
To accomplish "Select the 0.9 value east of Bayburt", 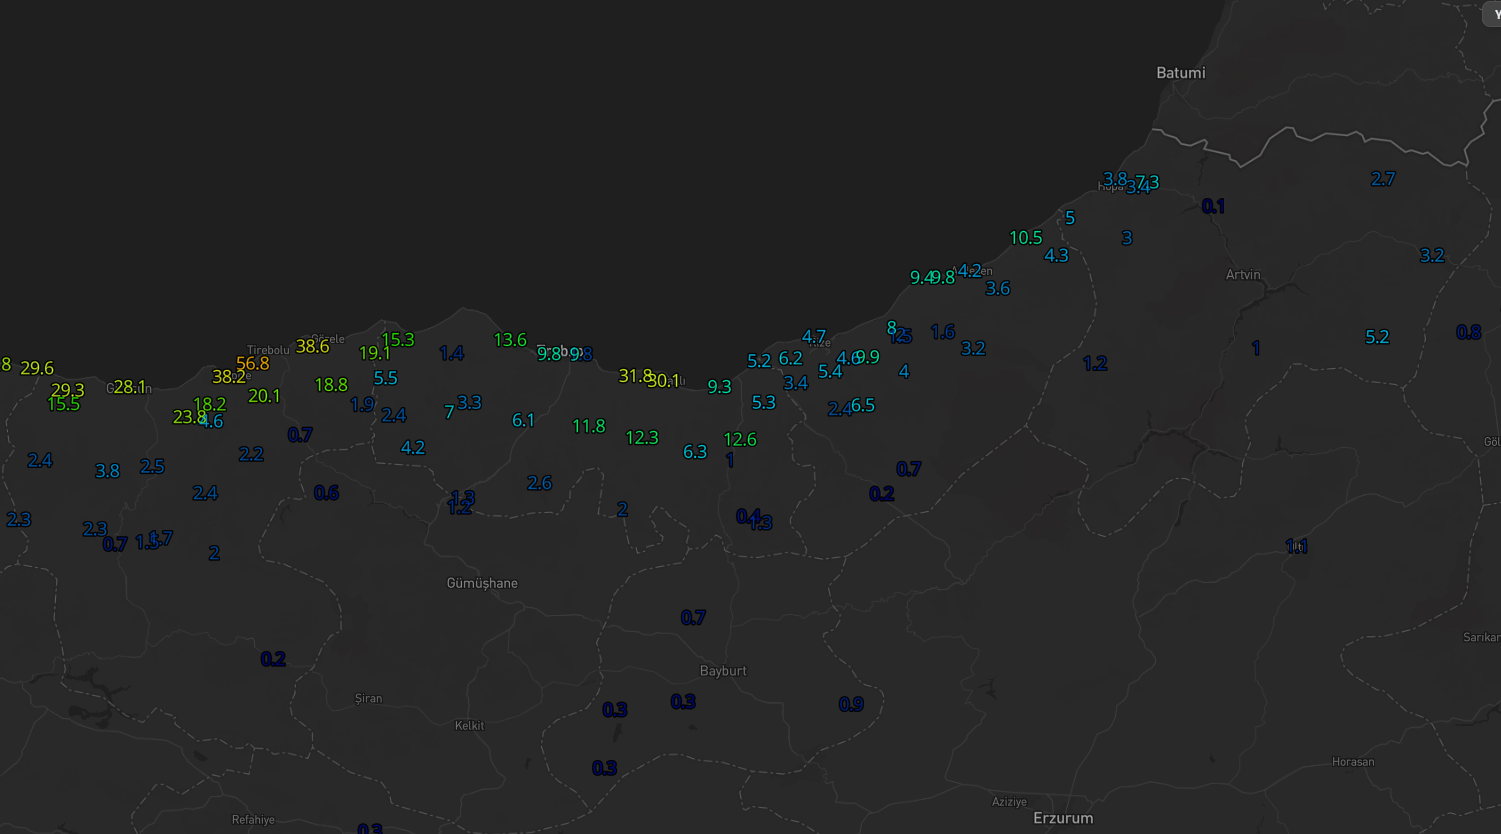I will (x=851, y=704).
